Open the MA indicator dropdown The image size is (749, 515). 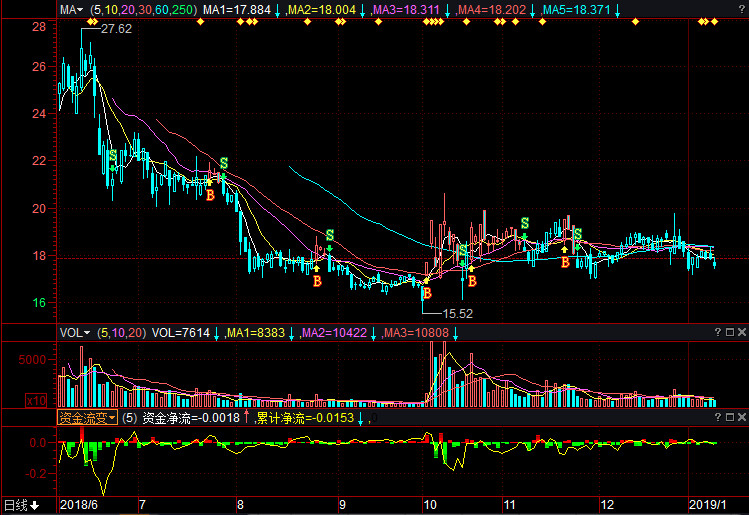coord(70,10)
